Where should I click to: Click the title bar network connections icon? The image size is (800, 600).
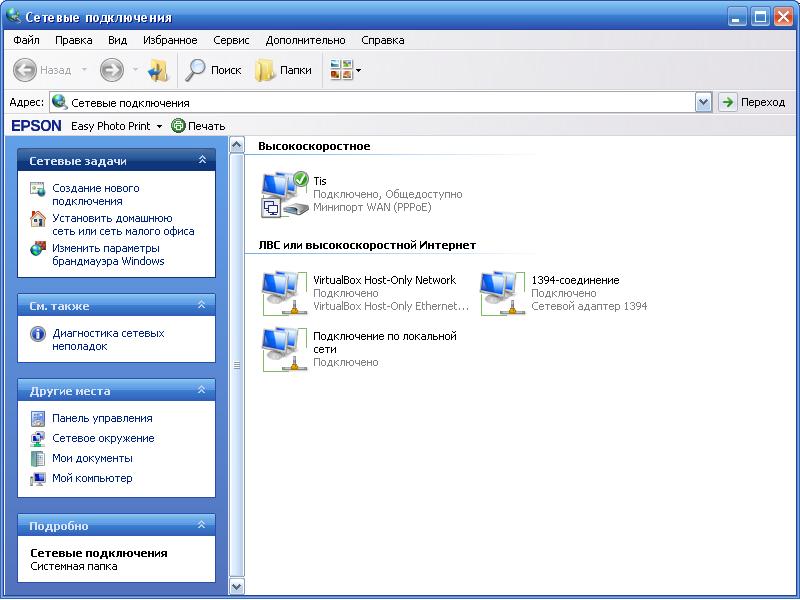click(x=14, y=16)
